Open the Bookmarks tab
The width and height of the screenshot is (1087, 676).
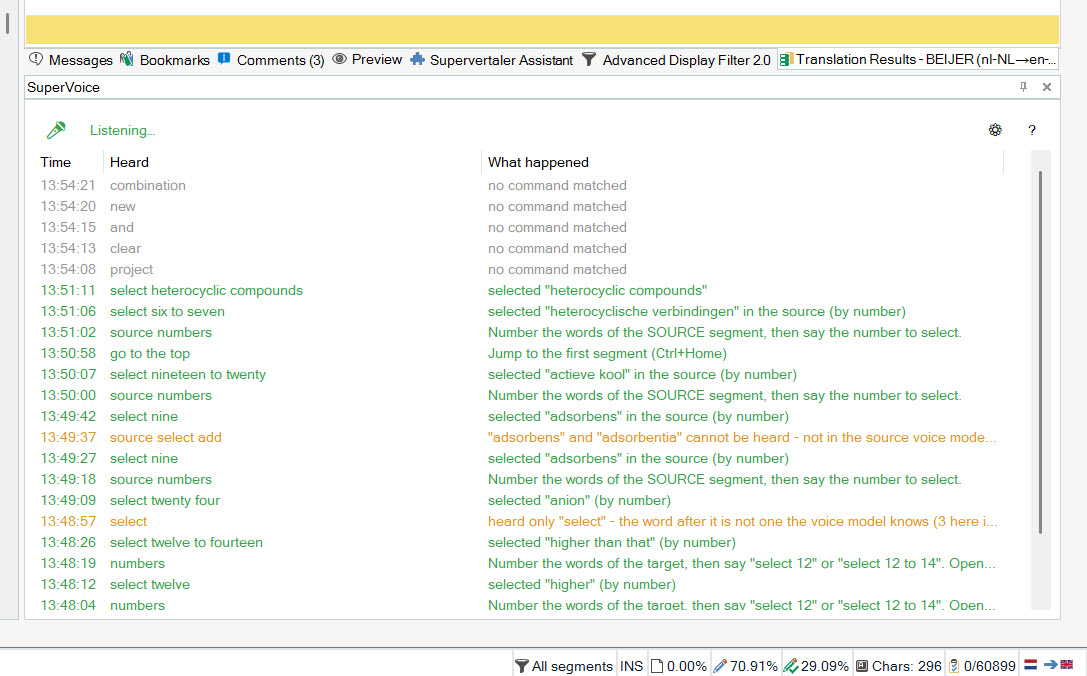(x=165, y=60)
